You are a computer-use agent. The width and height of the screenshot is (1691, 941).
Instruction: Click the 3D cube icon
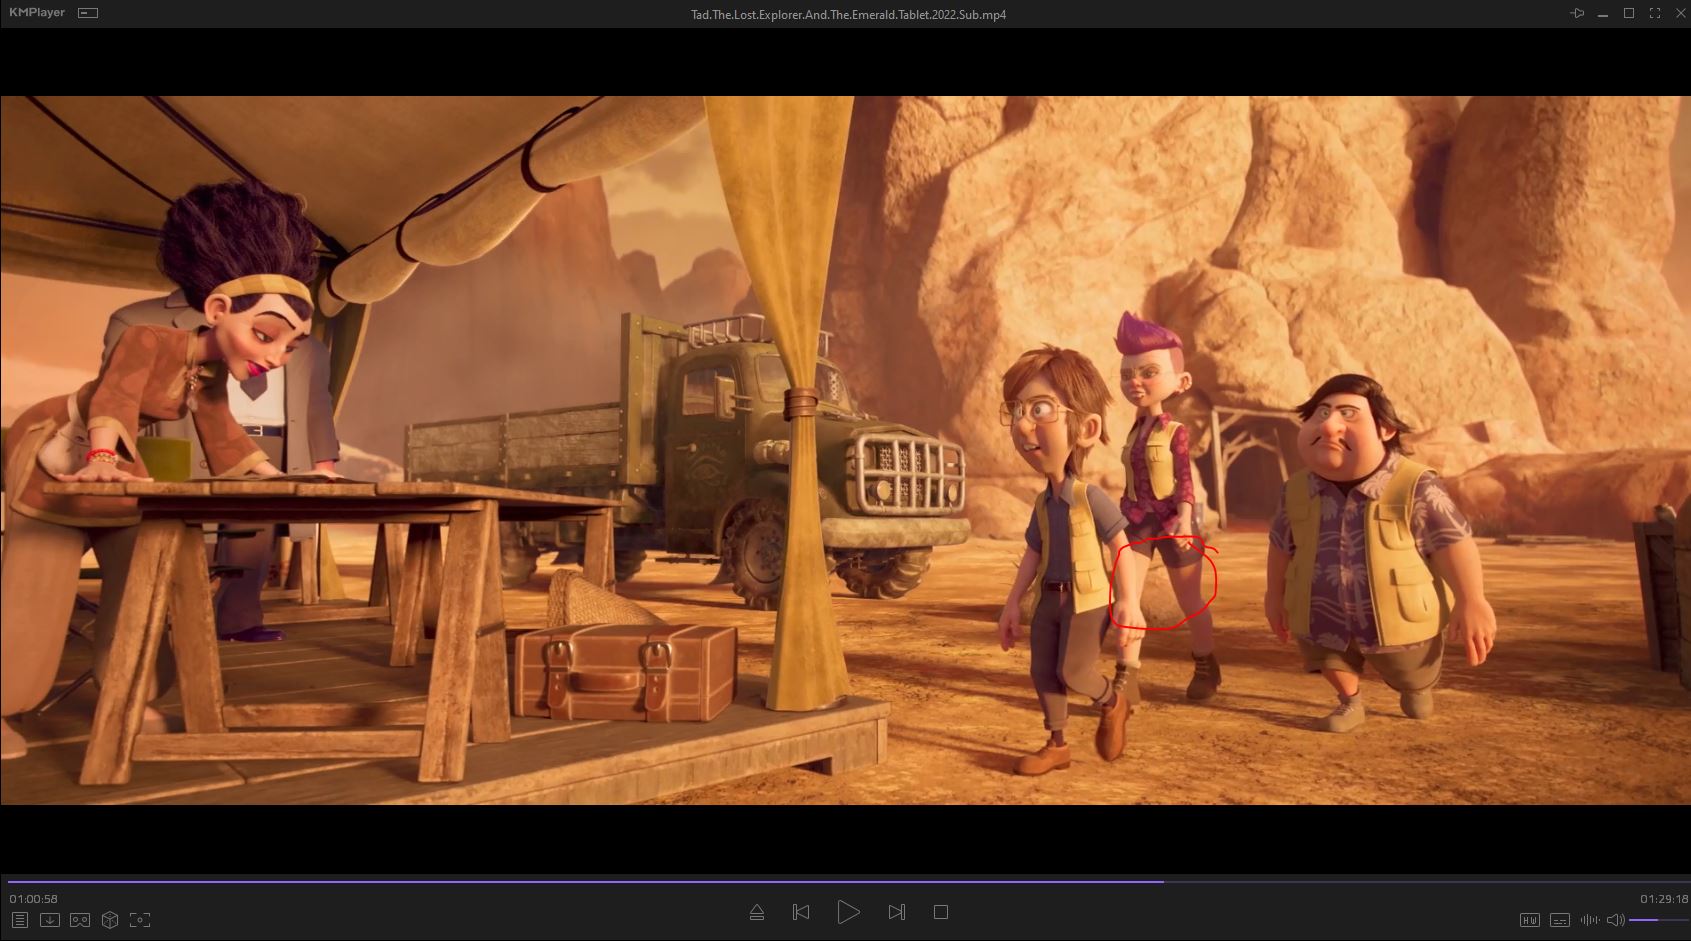click(x=110, y=920)
